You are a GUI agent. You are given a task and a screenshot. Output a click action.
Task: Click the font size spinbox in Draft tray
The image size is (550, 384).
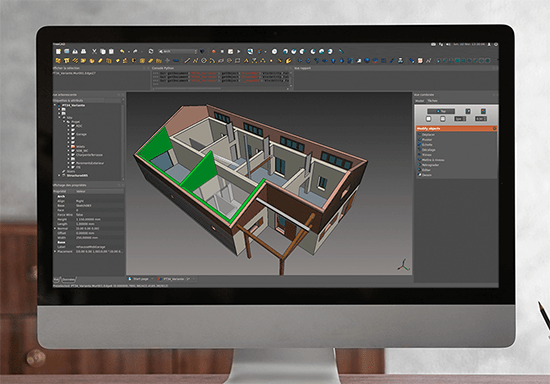coord(481,119)
